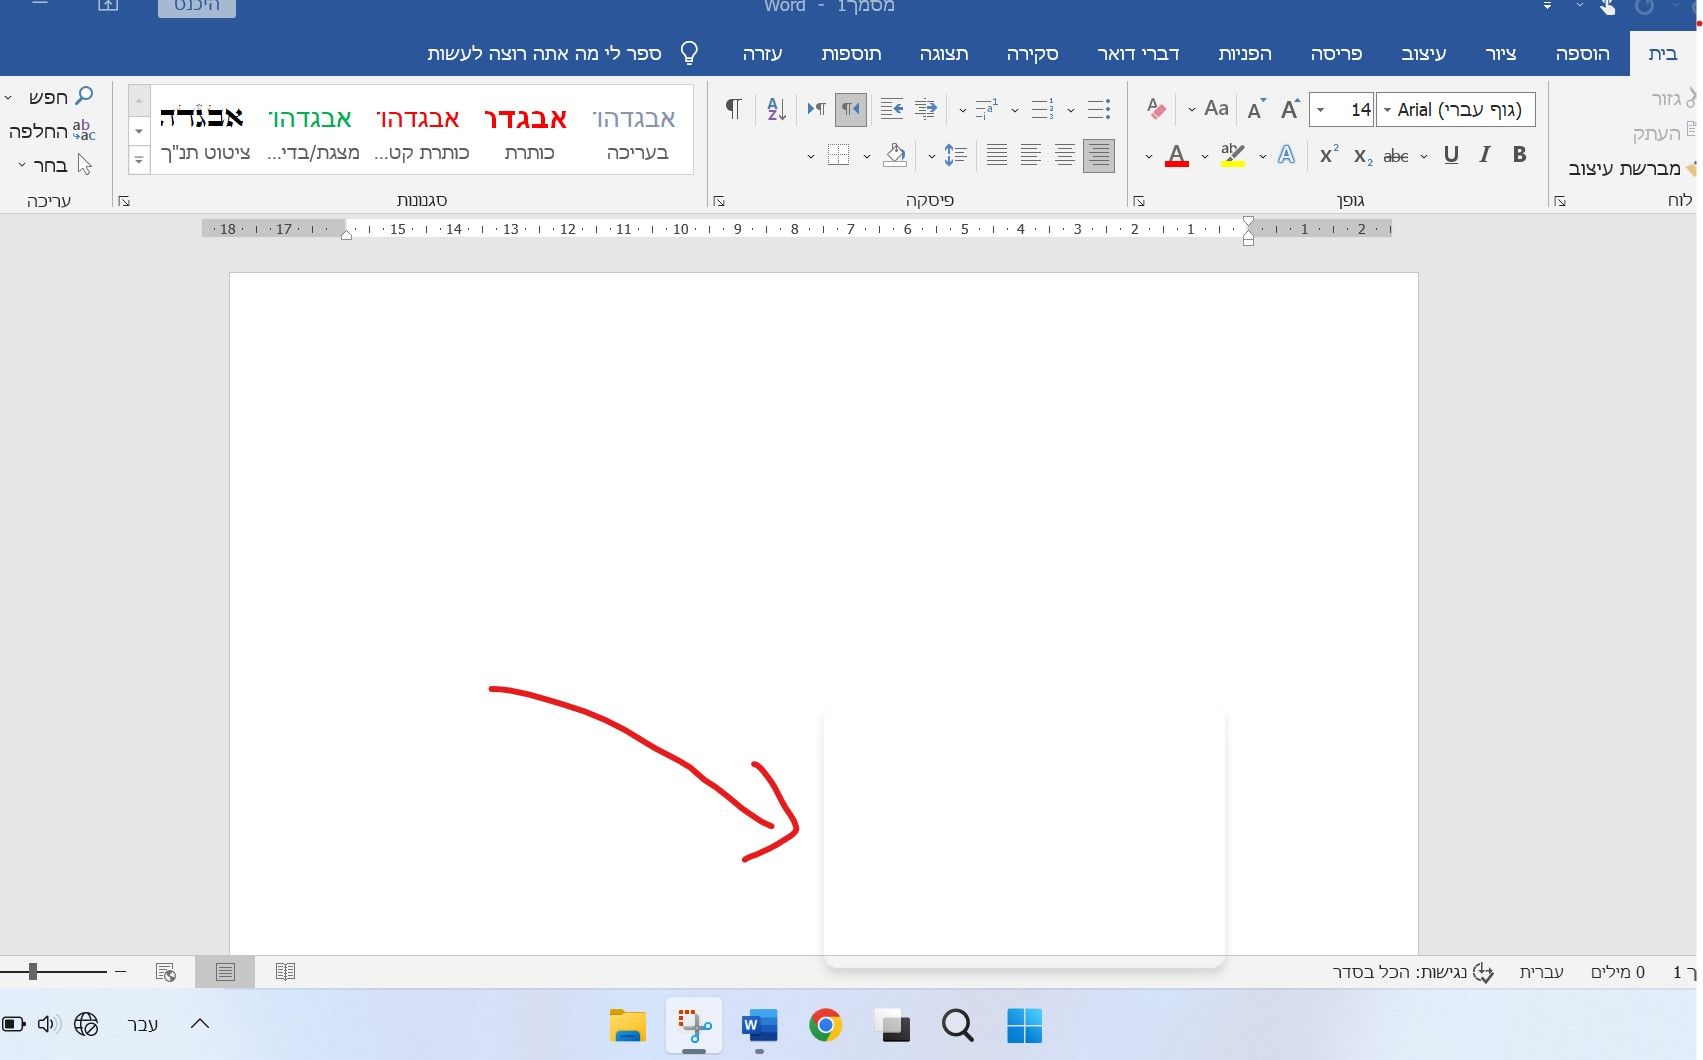Open the font size dropdown
Viewport: 1703px width, 1060px height.
(x=1321, y=110)
